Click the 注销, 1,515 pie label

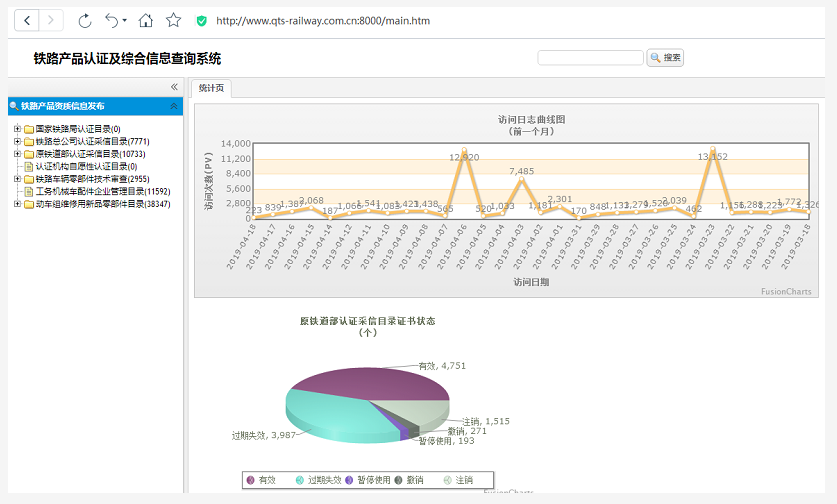coord(486,421)
